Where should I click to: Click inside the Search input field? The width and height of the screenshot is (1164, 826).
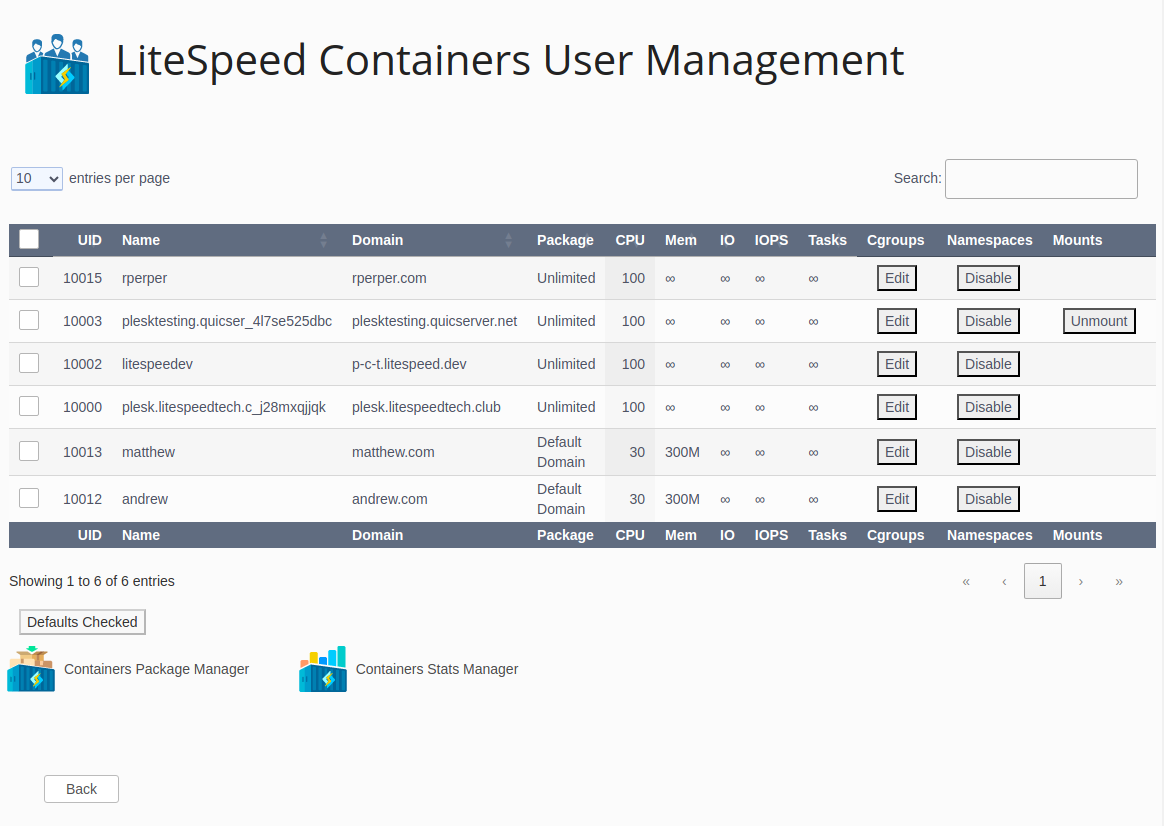coord(1041,178)
